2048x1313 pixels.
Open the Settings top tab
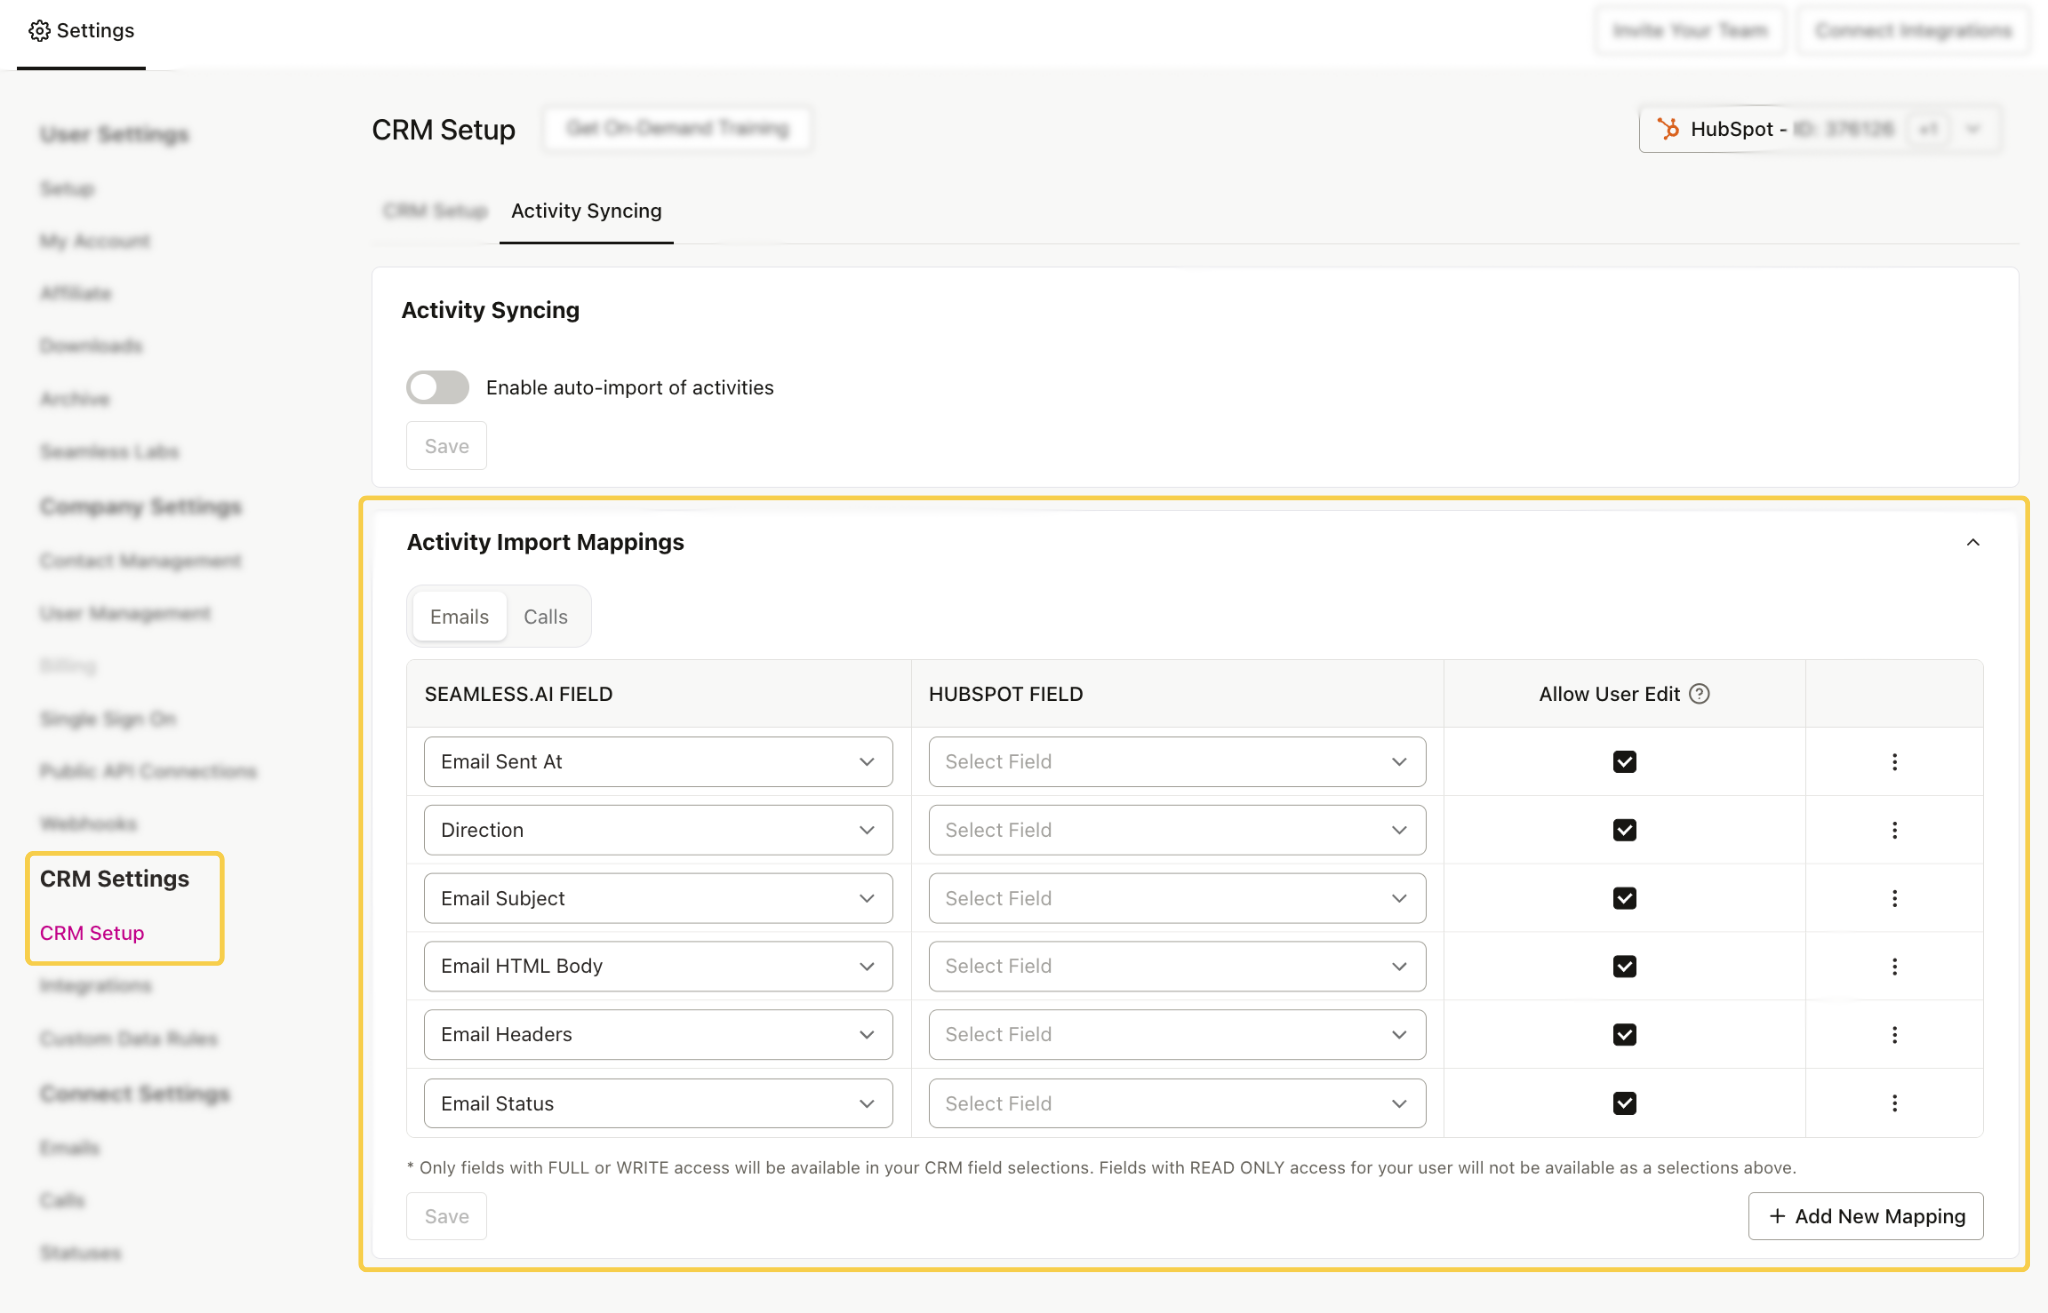pos(81,31)
